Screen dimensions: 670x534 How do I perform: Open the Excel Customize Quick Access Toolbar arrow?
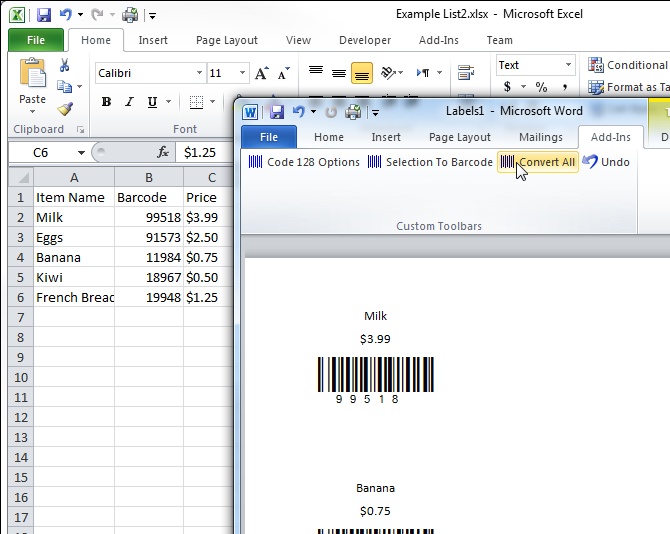(x=153, y=16)
